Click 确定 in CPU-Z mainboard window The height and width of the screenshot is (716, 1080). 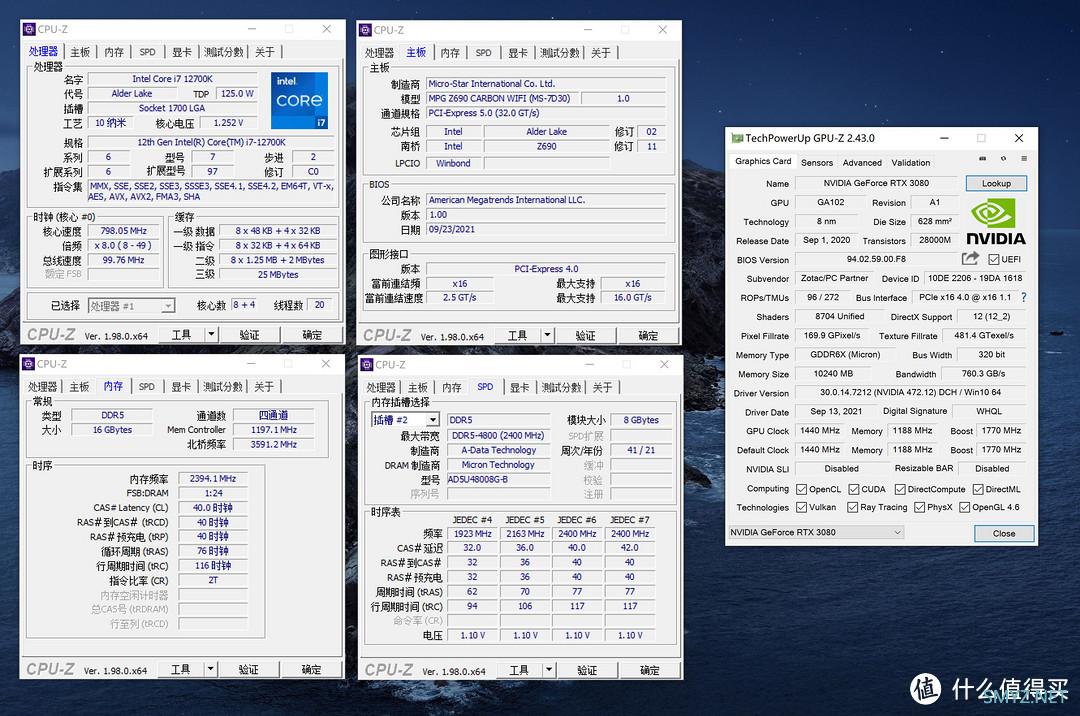pyautogui.click(x=647, y=335)
